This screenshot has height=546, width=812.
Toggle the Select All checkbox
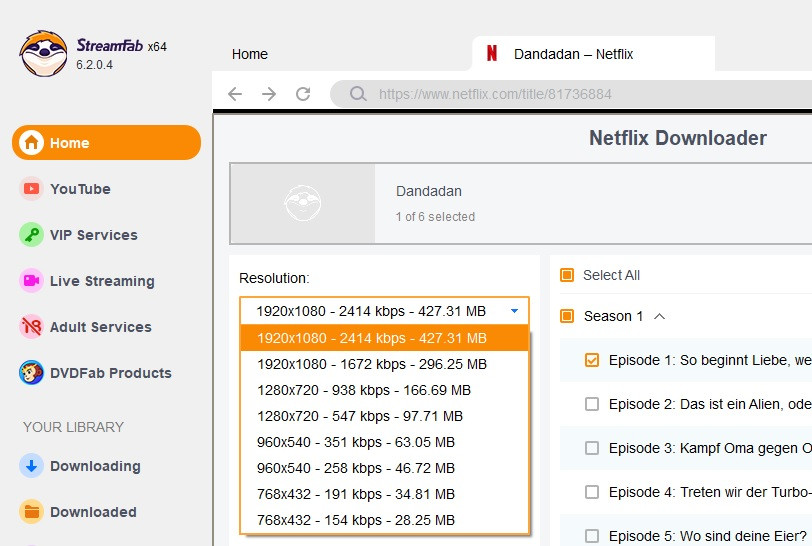coord(567,275)
